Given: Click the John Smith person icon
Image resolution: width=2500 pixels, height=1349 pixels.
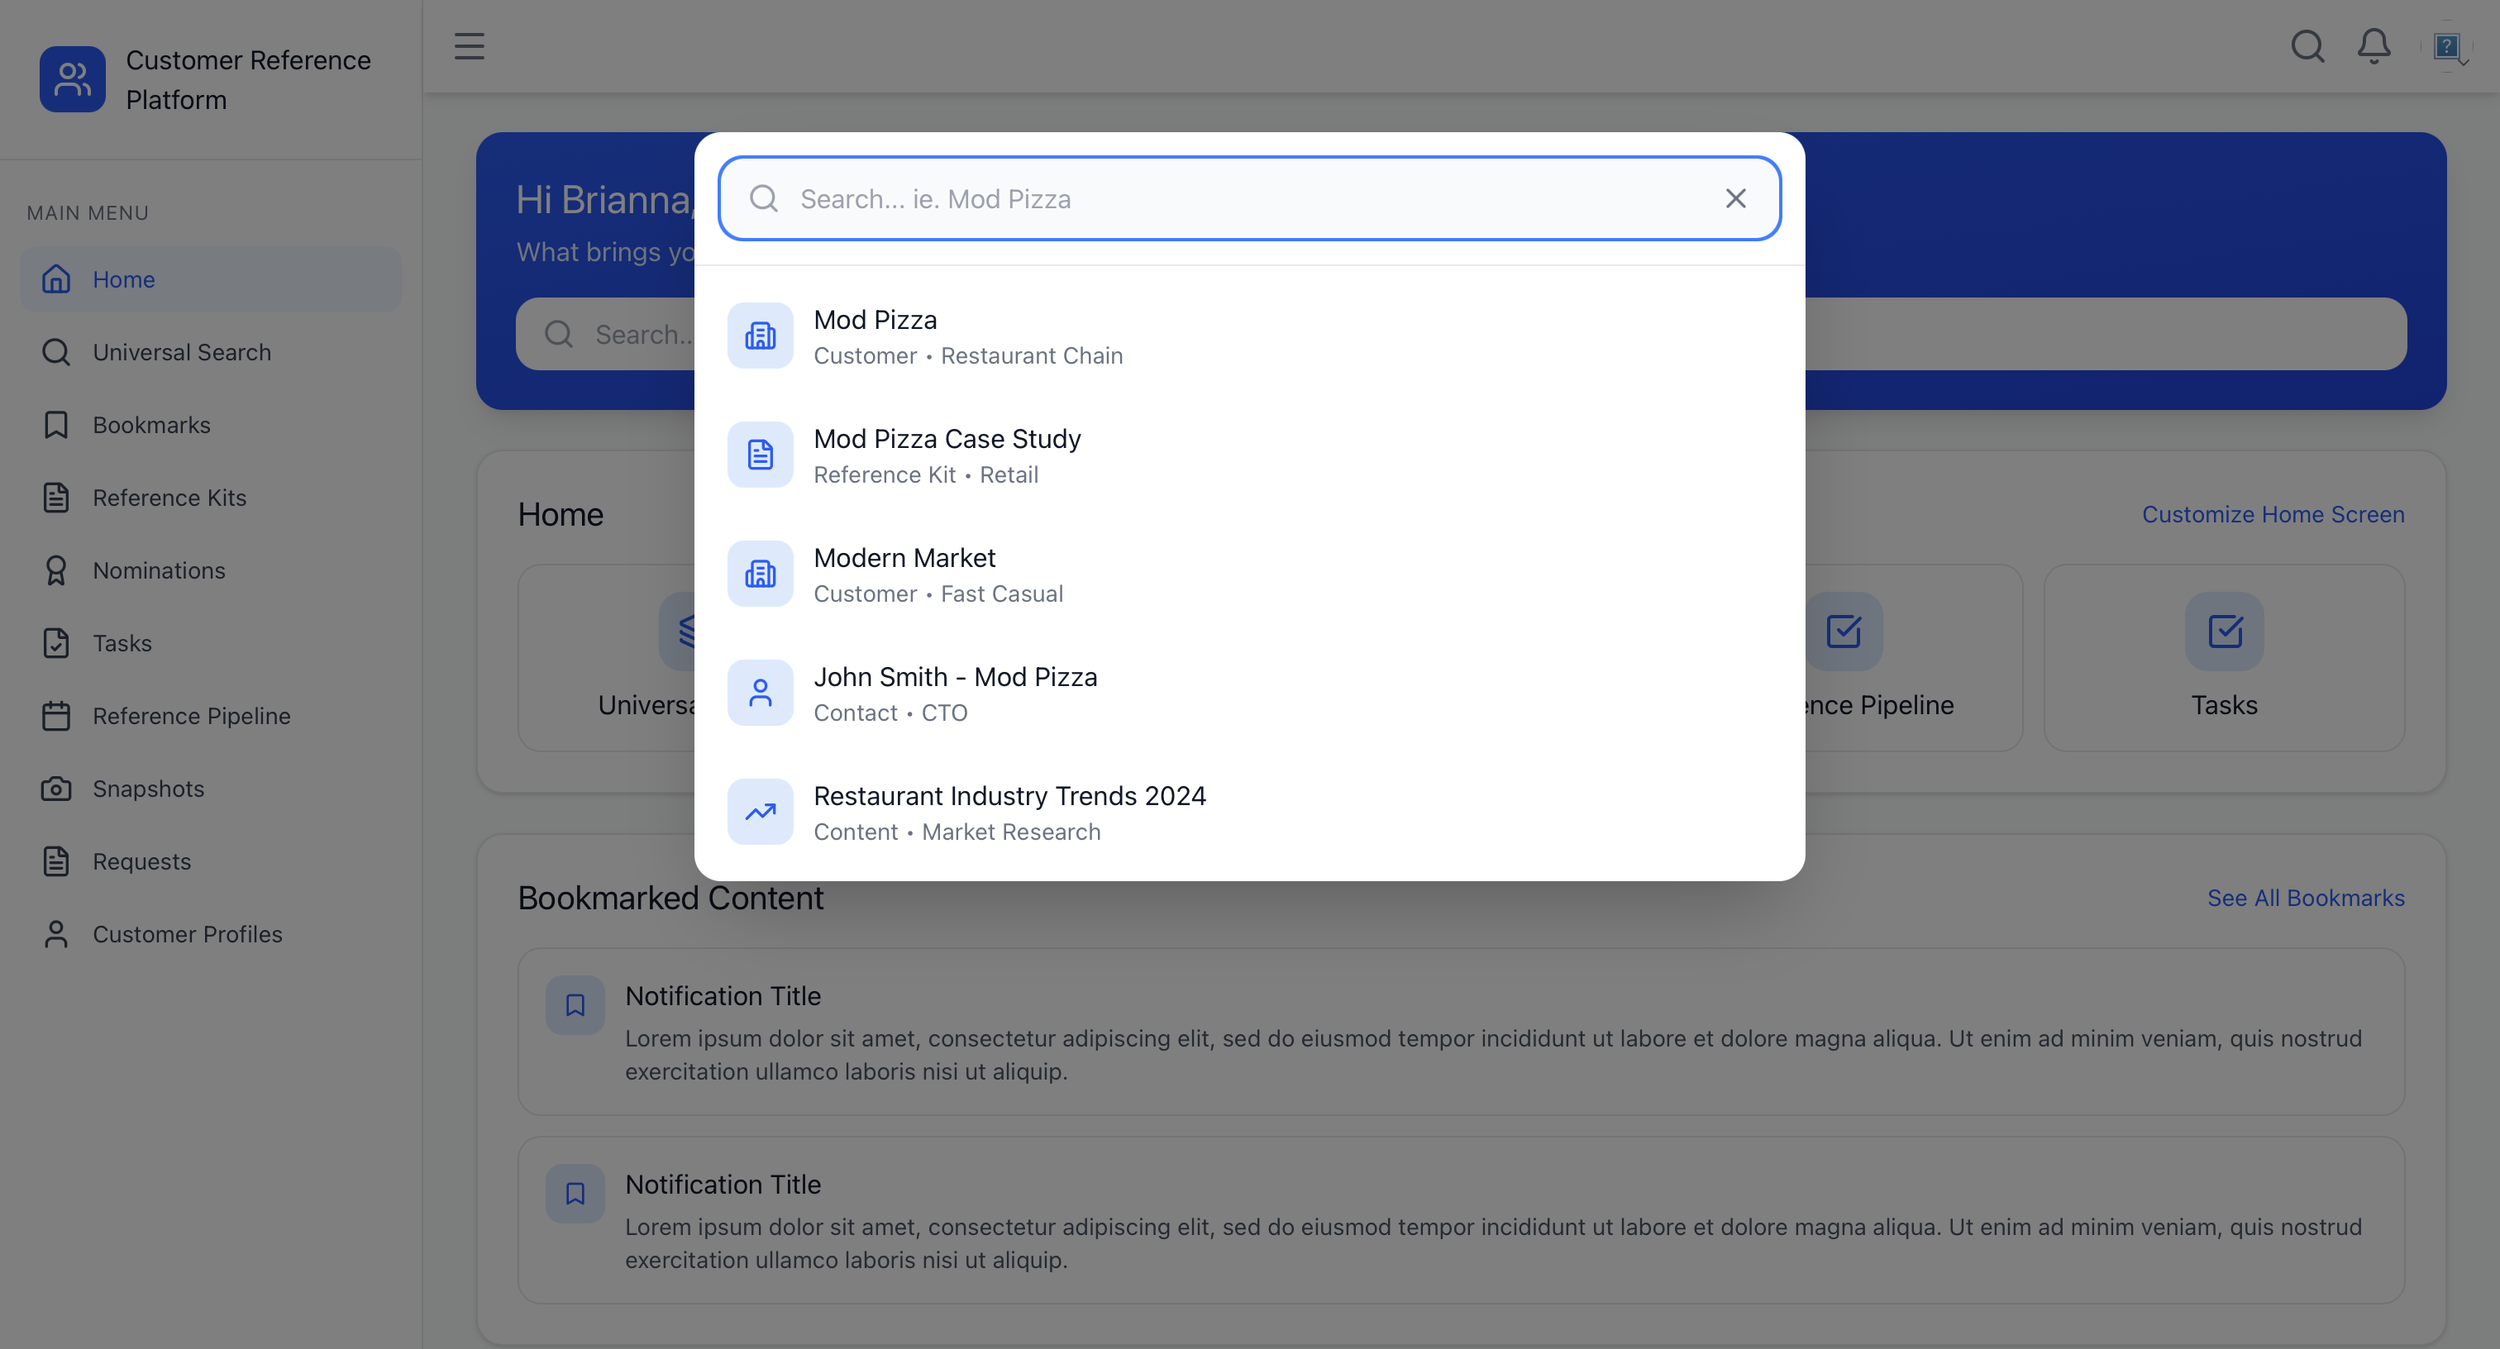Looking at the screenshot, I should [x=760, y=693].
